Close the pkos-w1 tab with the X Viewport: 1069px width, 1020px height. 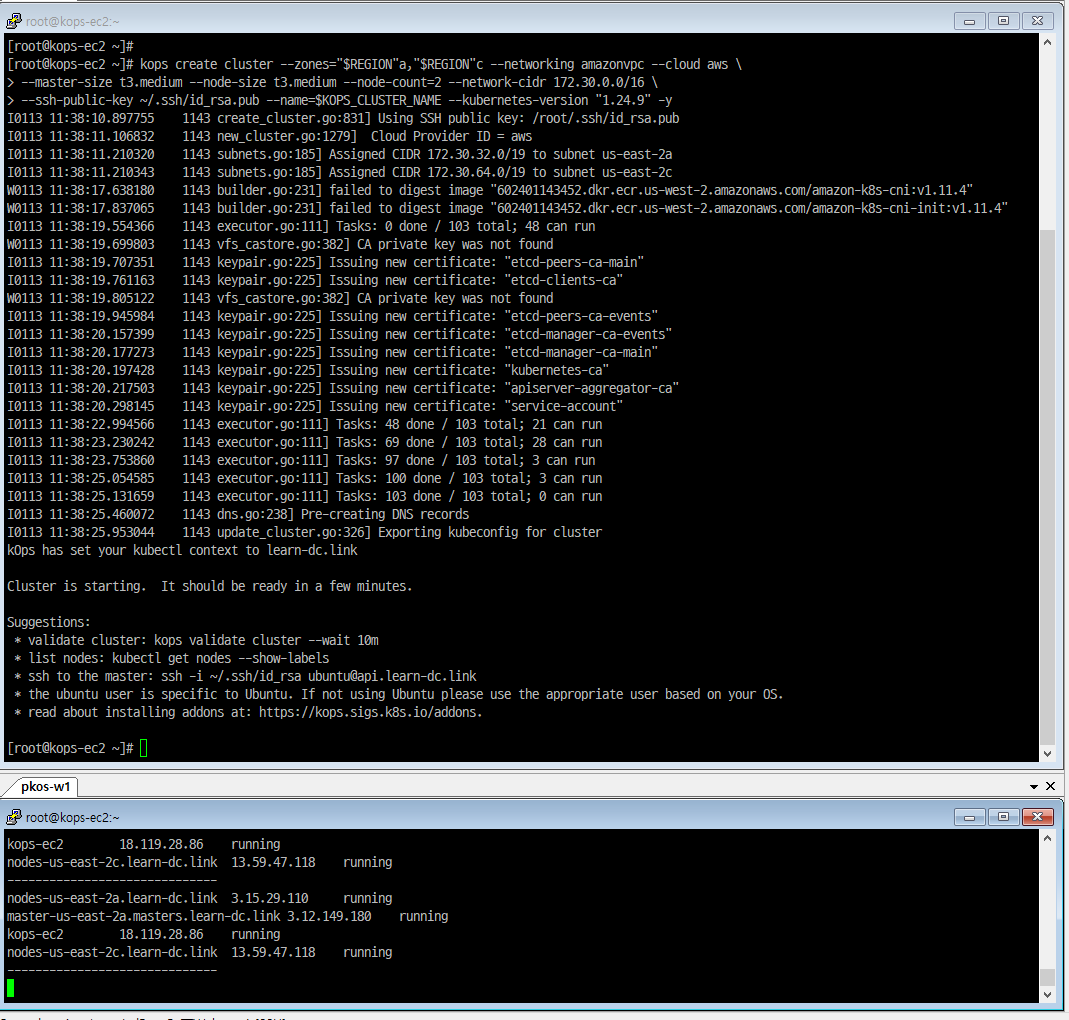coord(1051,786)
